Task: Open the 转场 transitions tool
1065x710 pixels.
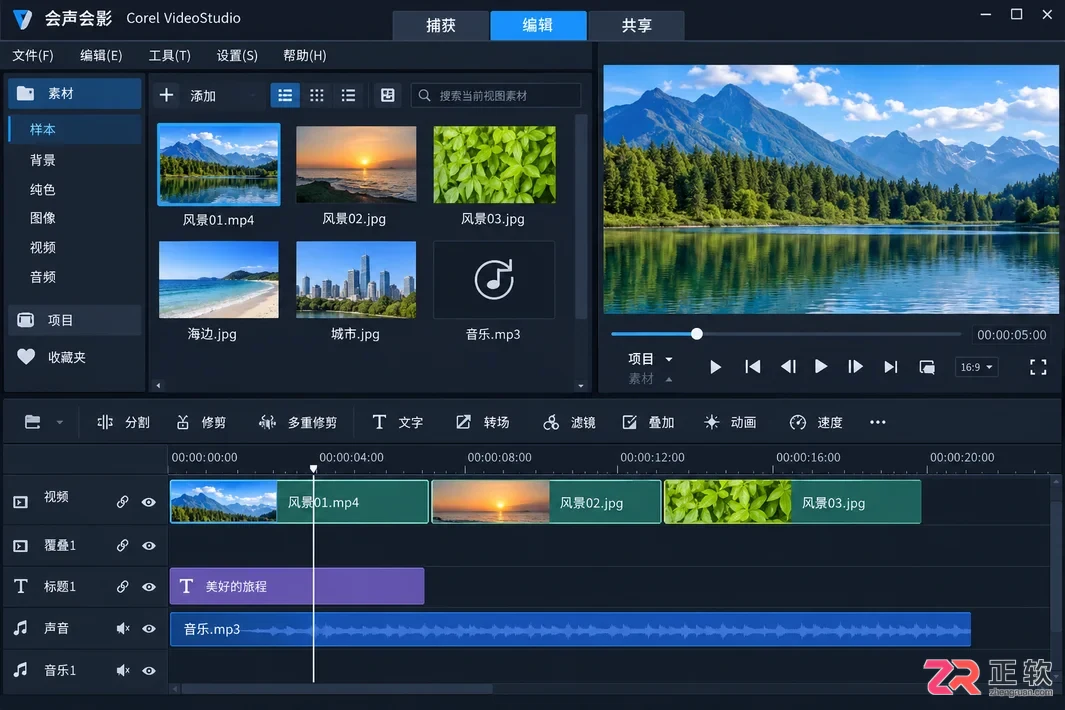Action: pos(482,423)
